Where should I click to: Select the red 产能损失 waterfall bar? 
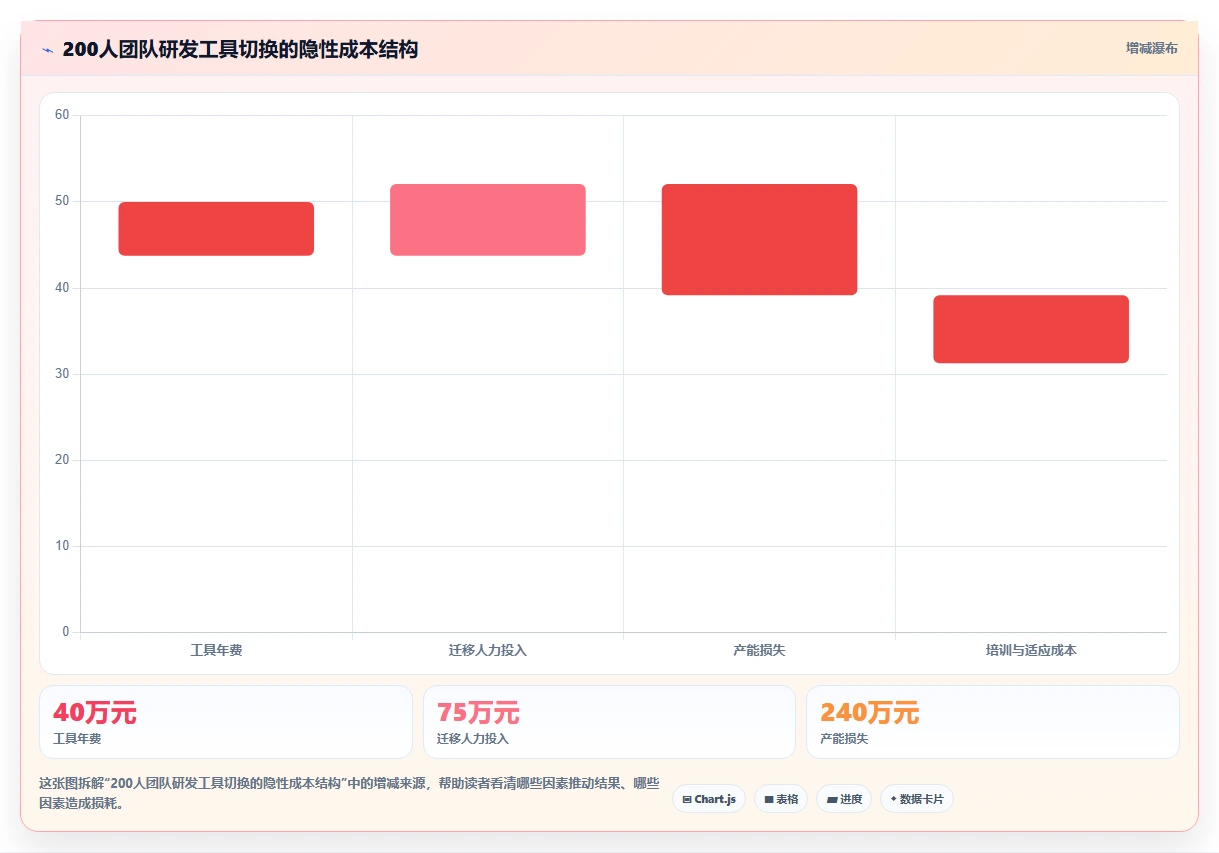coord(760,240)
